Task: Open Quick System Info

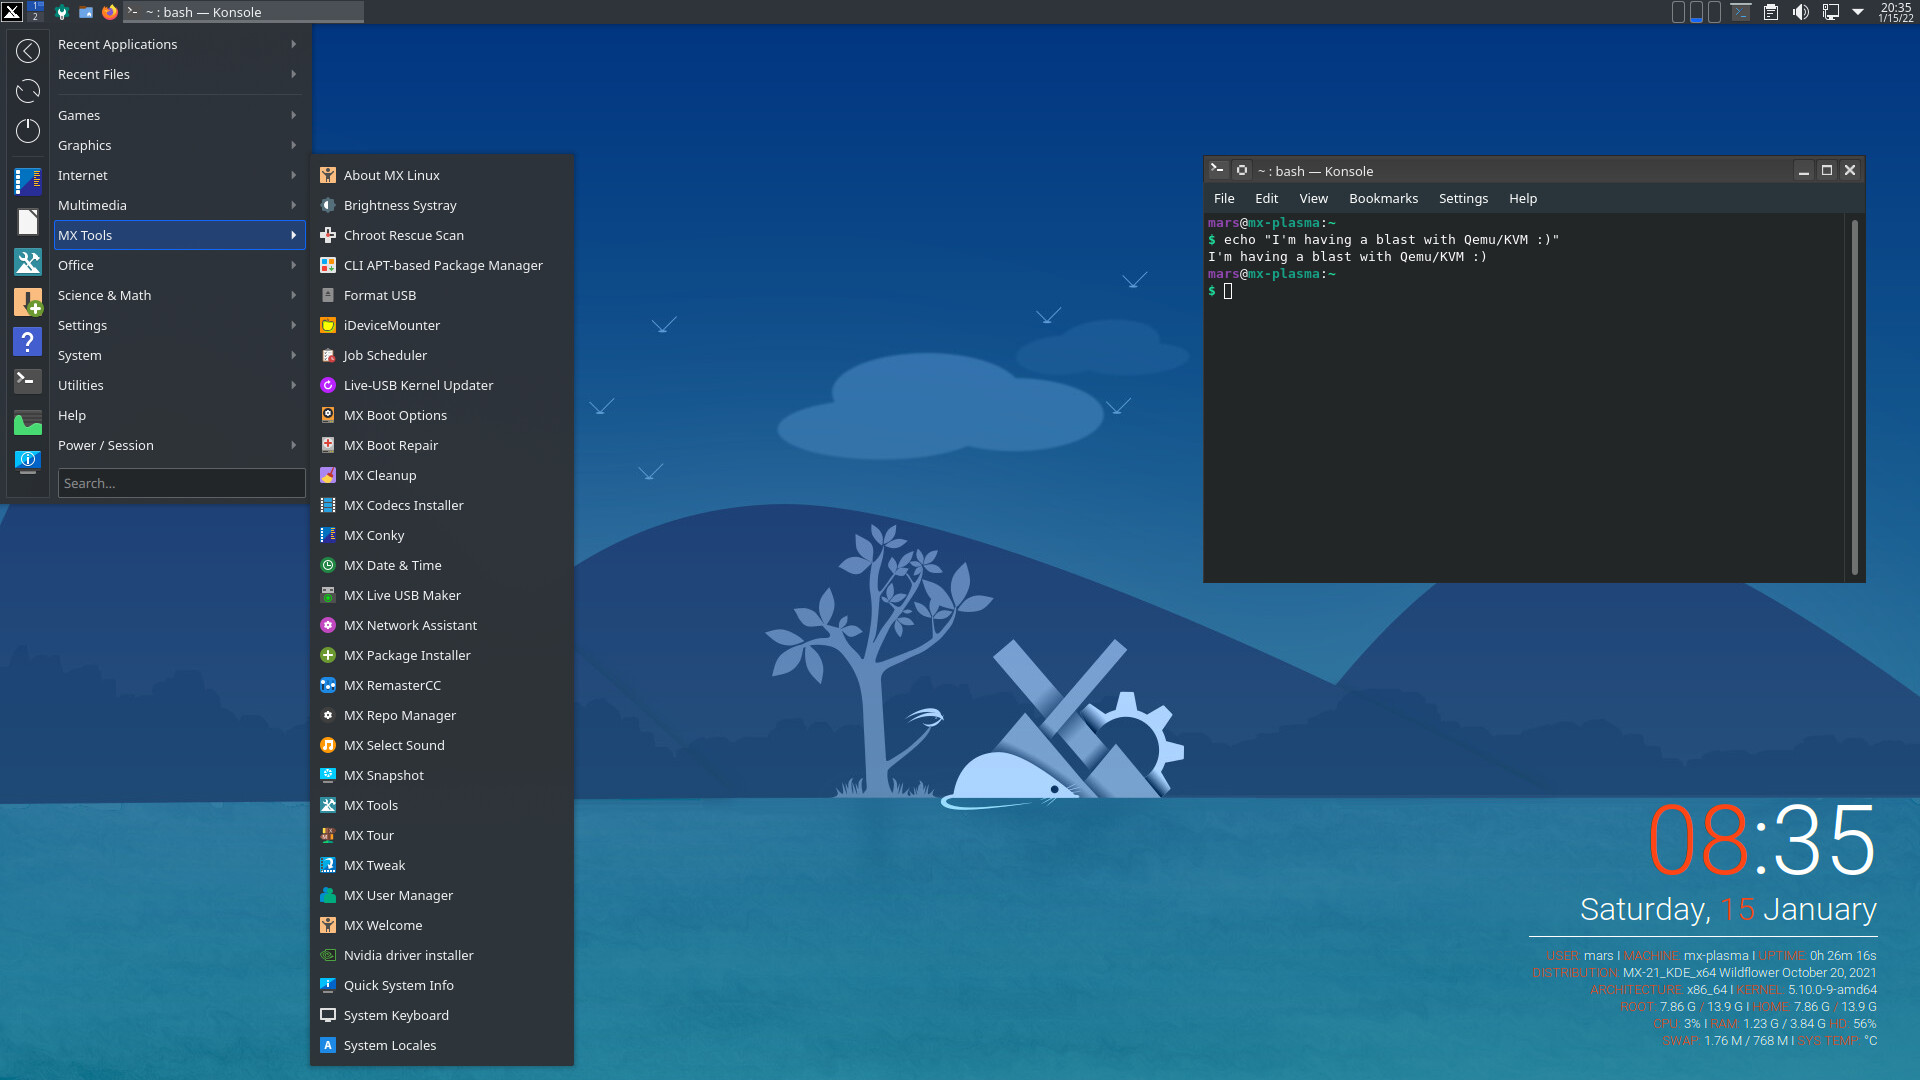Action: click(441, 985)
